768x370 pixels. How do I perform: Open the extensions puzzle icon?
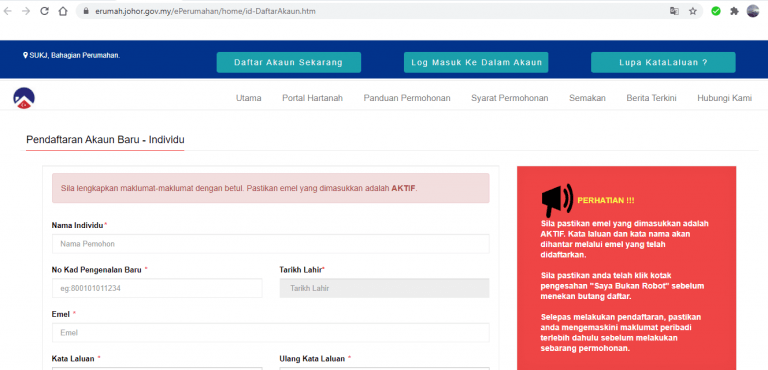click(734, 11)
